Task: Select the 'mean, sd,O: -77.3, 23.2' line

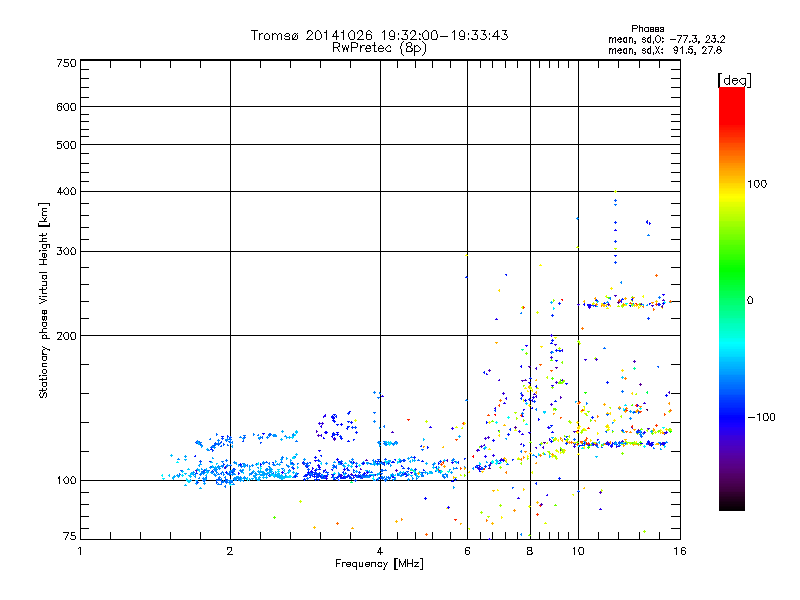Action: [x=666, y=39]
